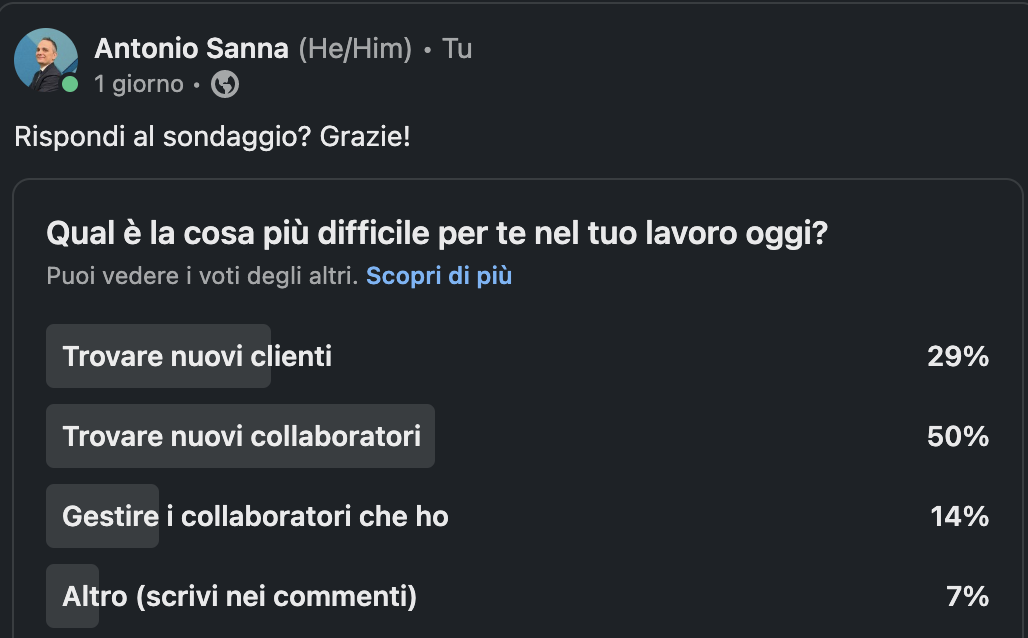
Task: Click the (He/Him) pronoun label
Action: [355, 49]
